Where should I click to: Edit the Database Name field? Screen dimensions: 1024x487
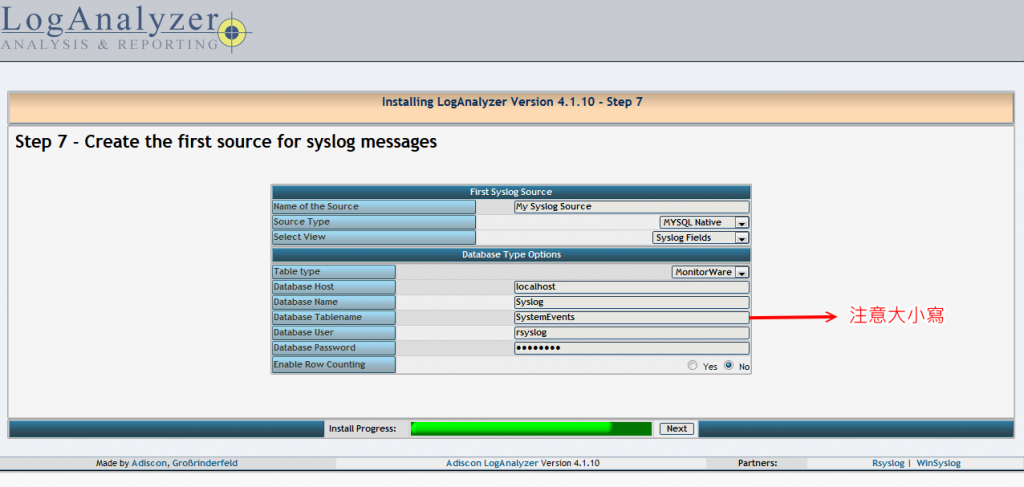coord(631,302)
